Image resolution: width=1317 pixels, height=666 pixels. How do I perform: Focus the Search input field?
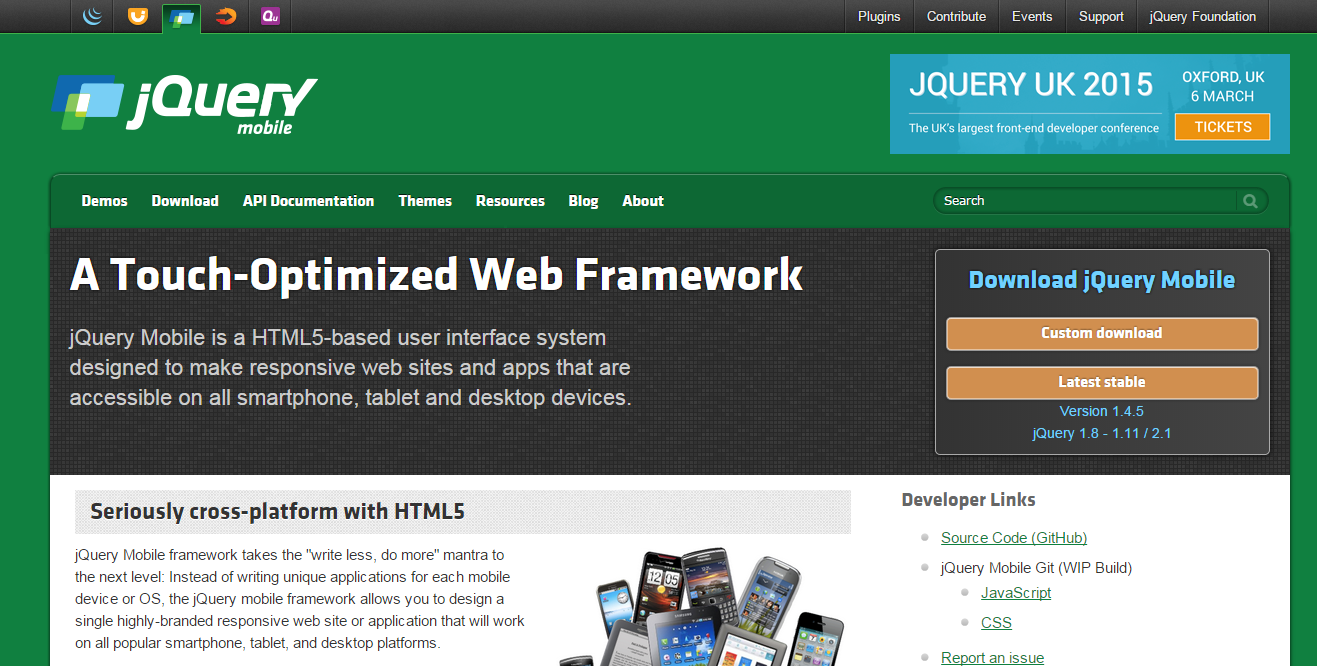point(1087,201)
